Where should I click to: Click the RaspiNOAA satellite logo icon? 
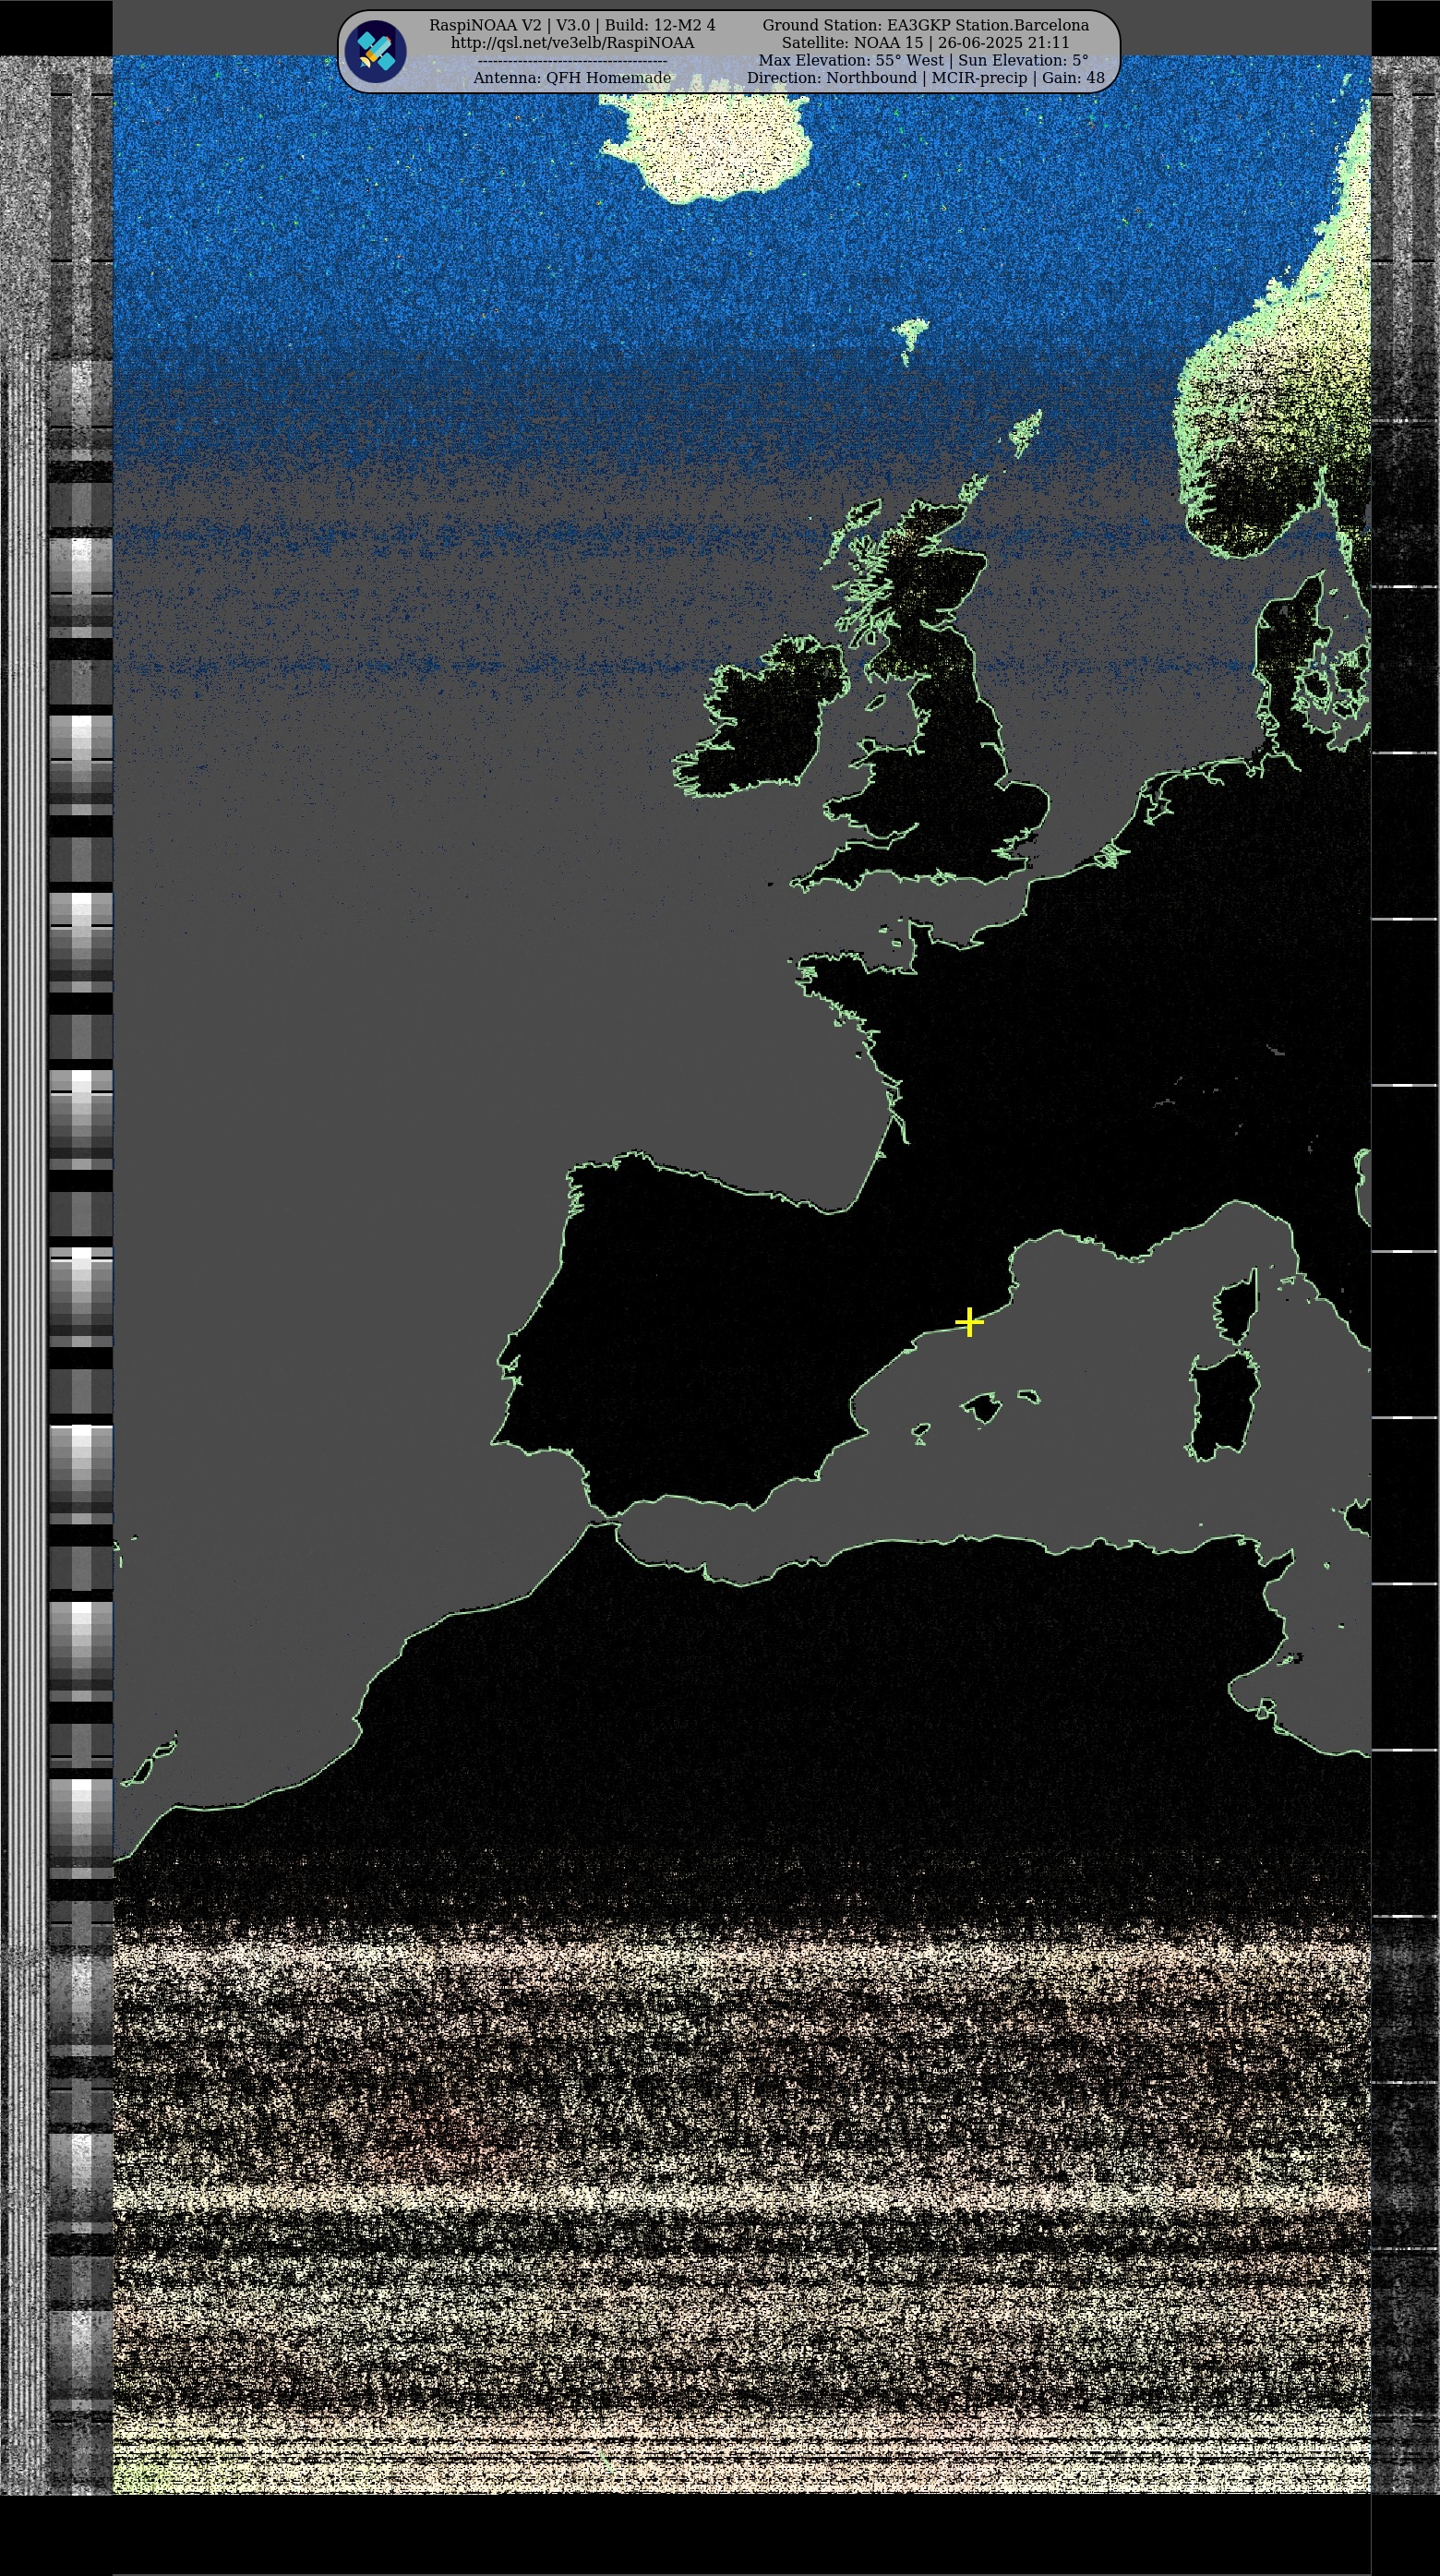click(375, 51)
